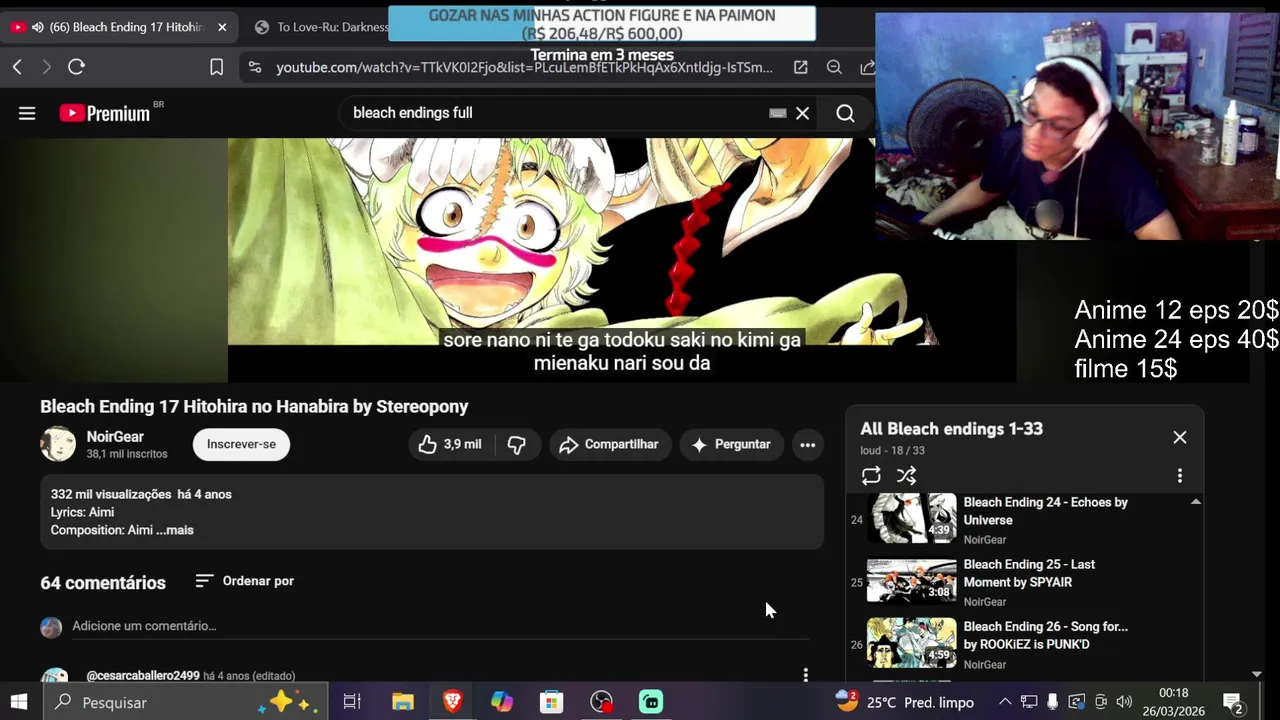Open File Explorer from the taskbar

403,702
